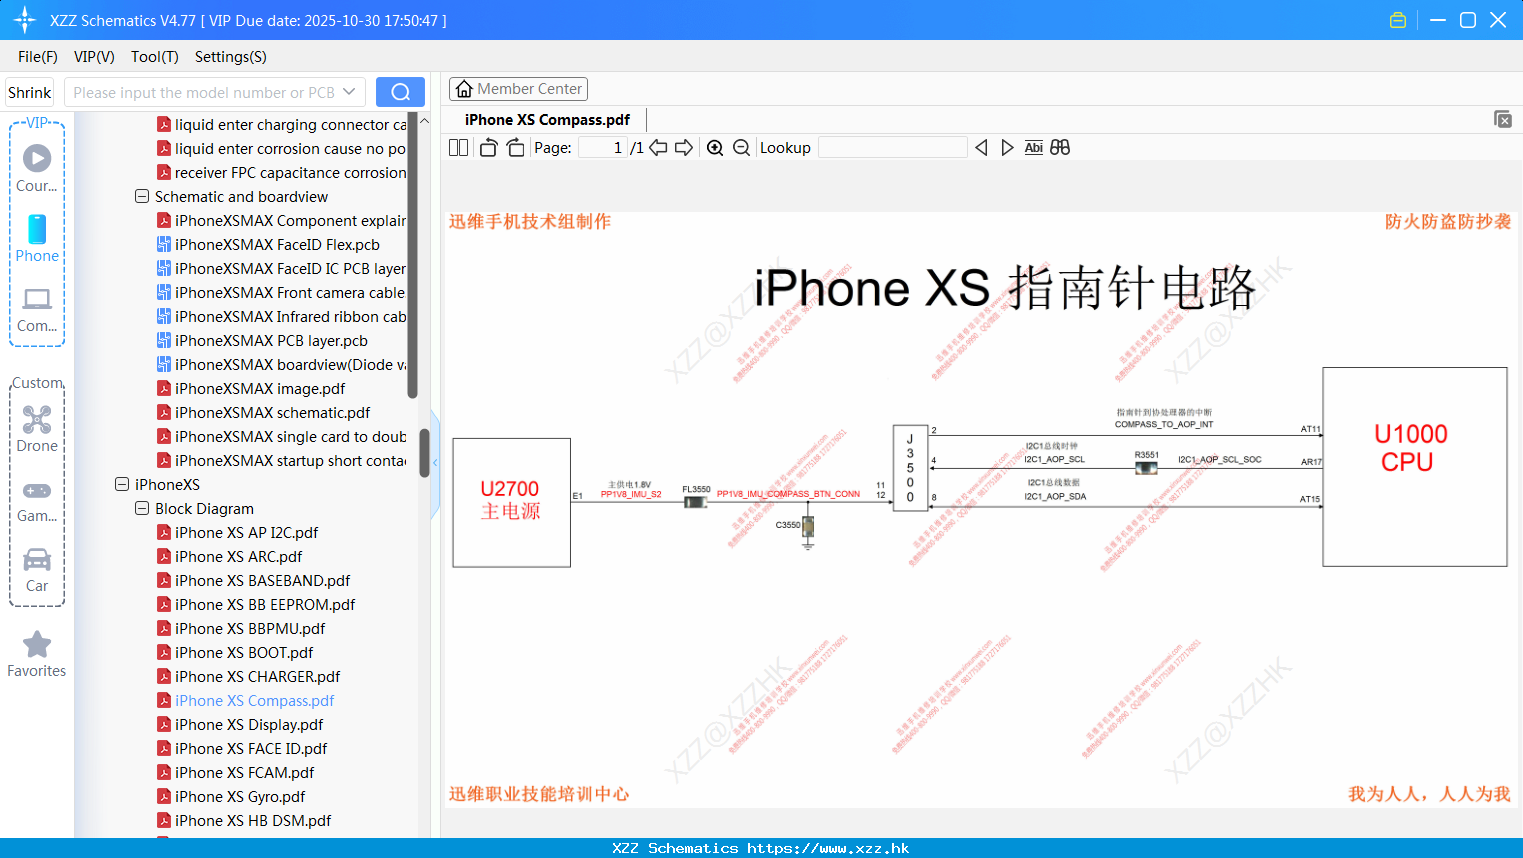Screen dimensions: 1523x858
Task: Rotate the page counterclockwise
Action: click(488, 148)
